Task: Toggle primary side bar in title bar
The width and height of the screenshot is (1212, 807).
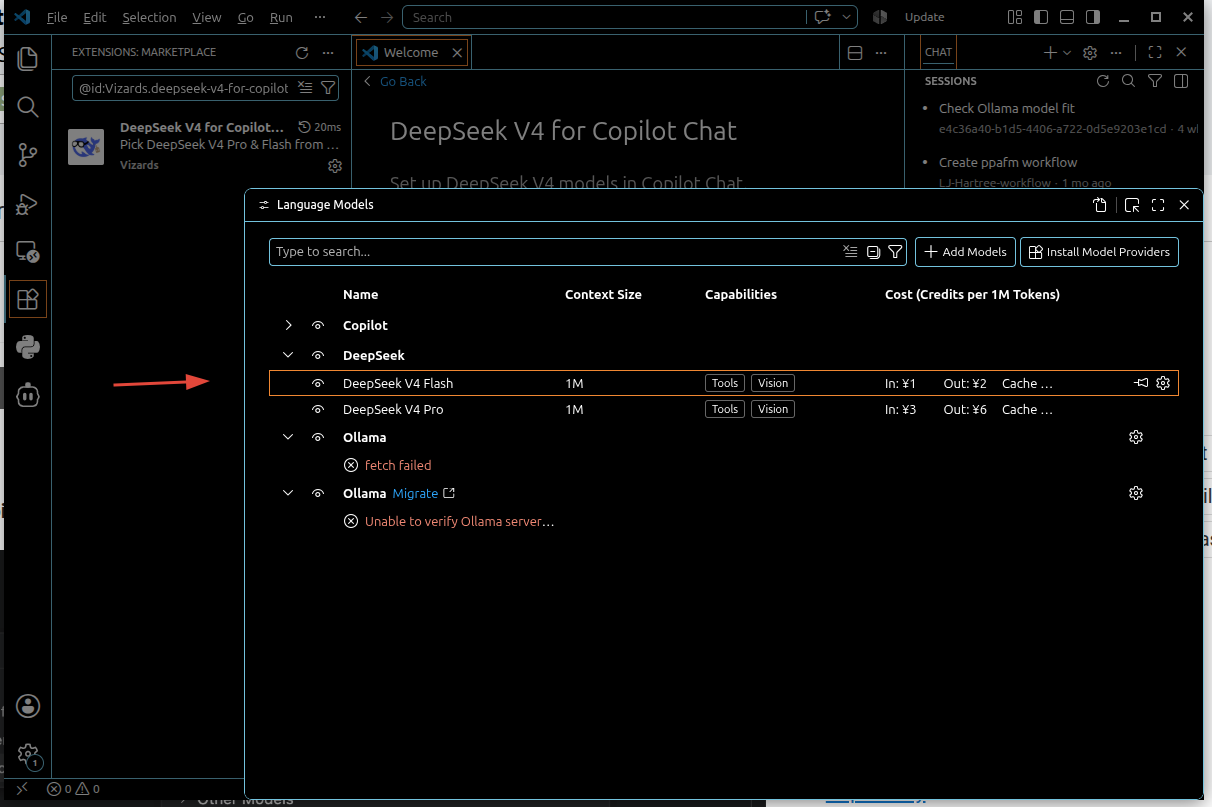Action: point(1041,17)
